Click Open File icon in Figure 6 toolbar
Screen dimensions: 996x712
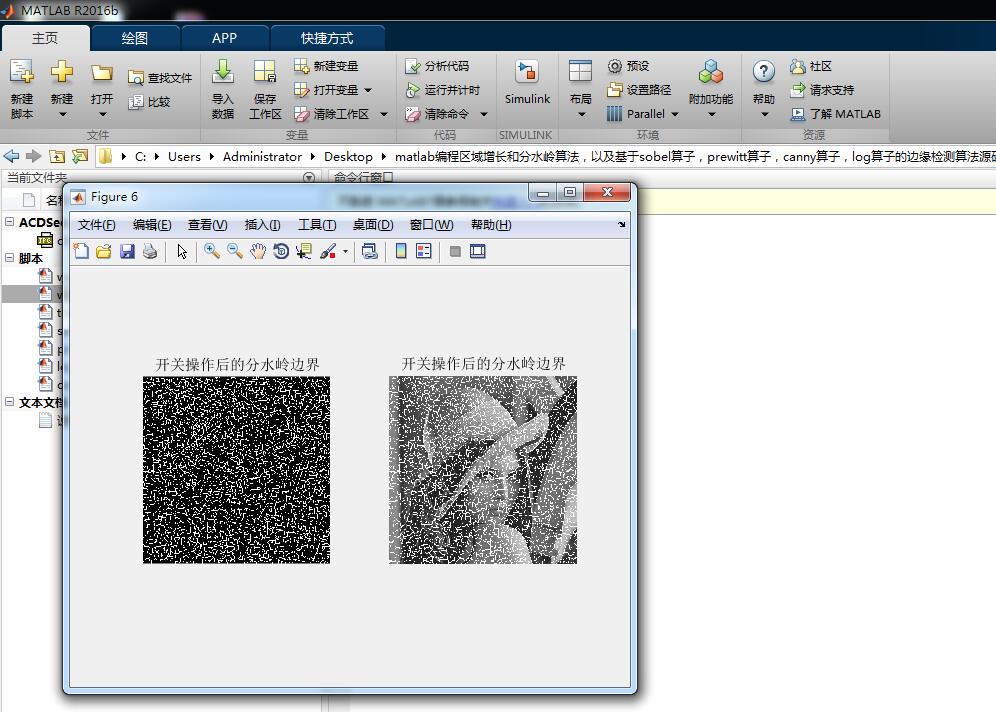tap(104, 252)
